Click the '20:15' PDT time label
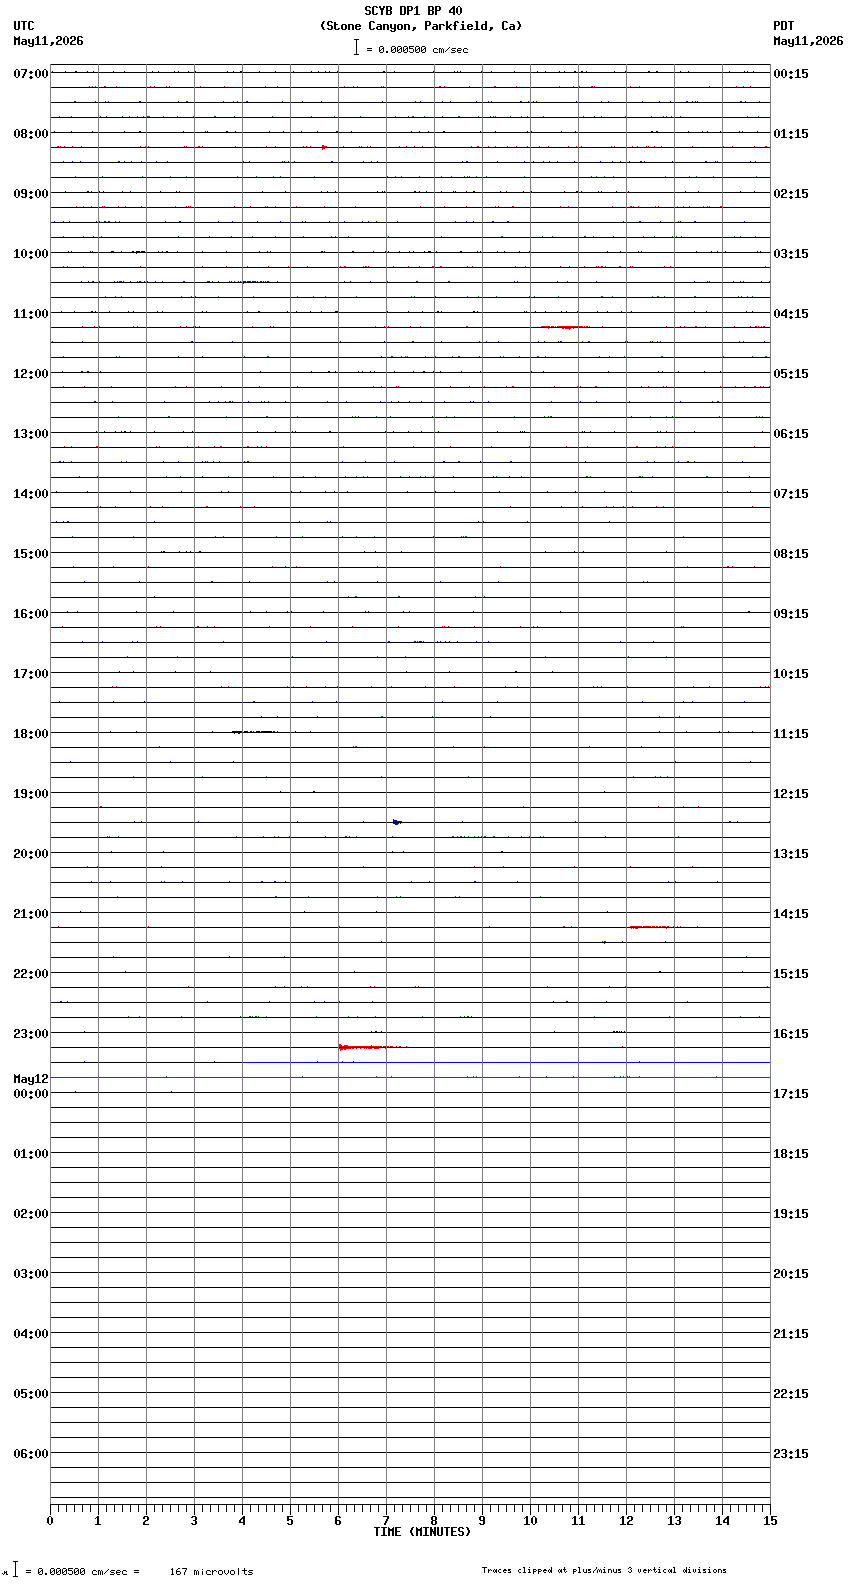The image size is (850, 1584). [x=791, y=1274]
